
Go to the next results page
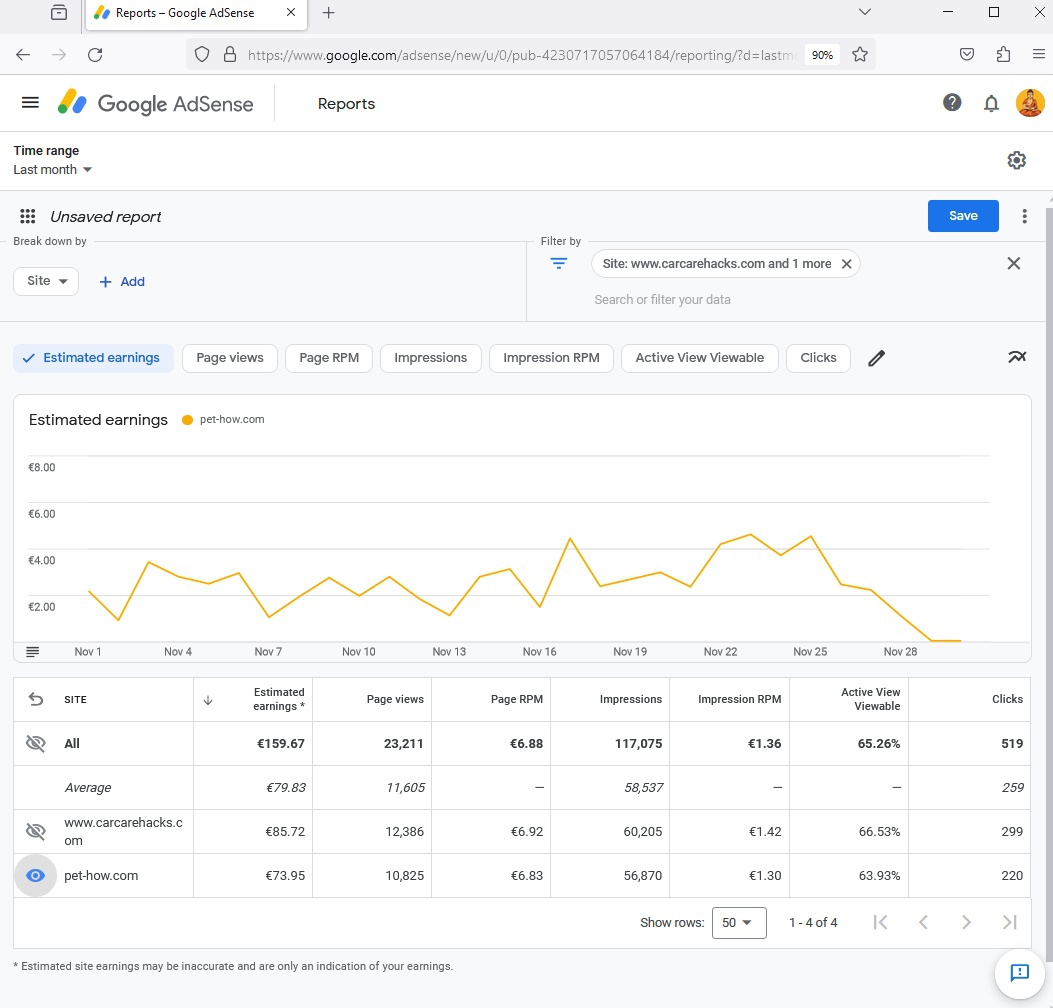click(x=966, y=923)
